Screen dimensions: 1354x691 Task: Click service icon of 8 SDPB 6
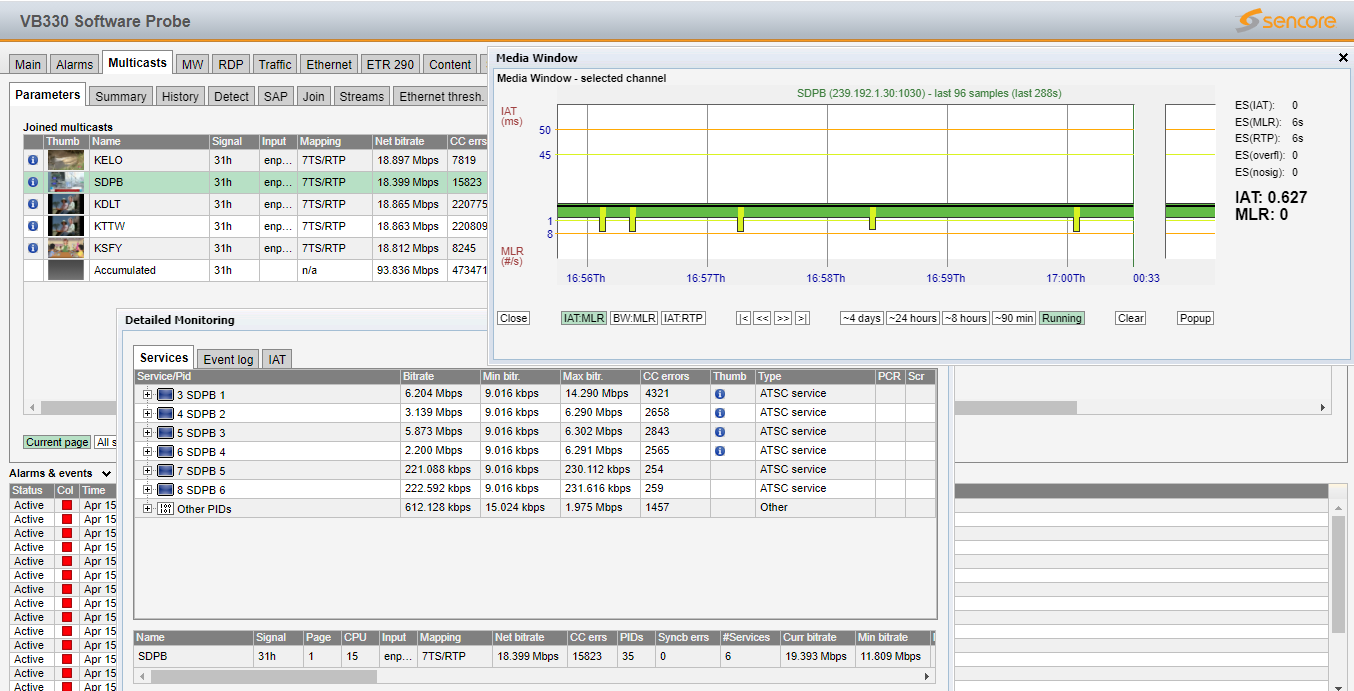pos(165,489)
